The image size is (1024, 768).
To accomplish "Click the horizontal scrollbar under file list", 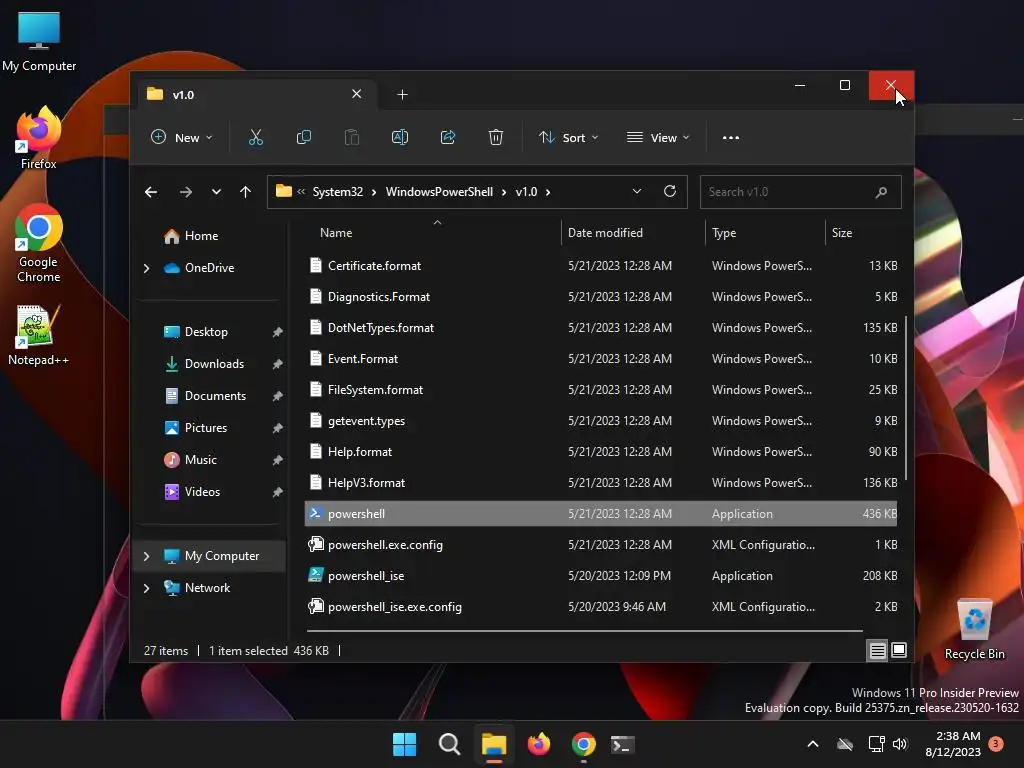I will click(x=584, y=631).
